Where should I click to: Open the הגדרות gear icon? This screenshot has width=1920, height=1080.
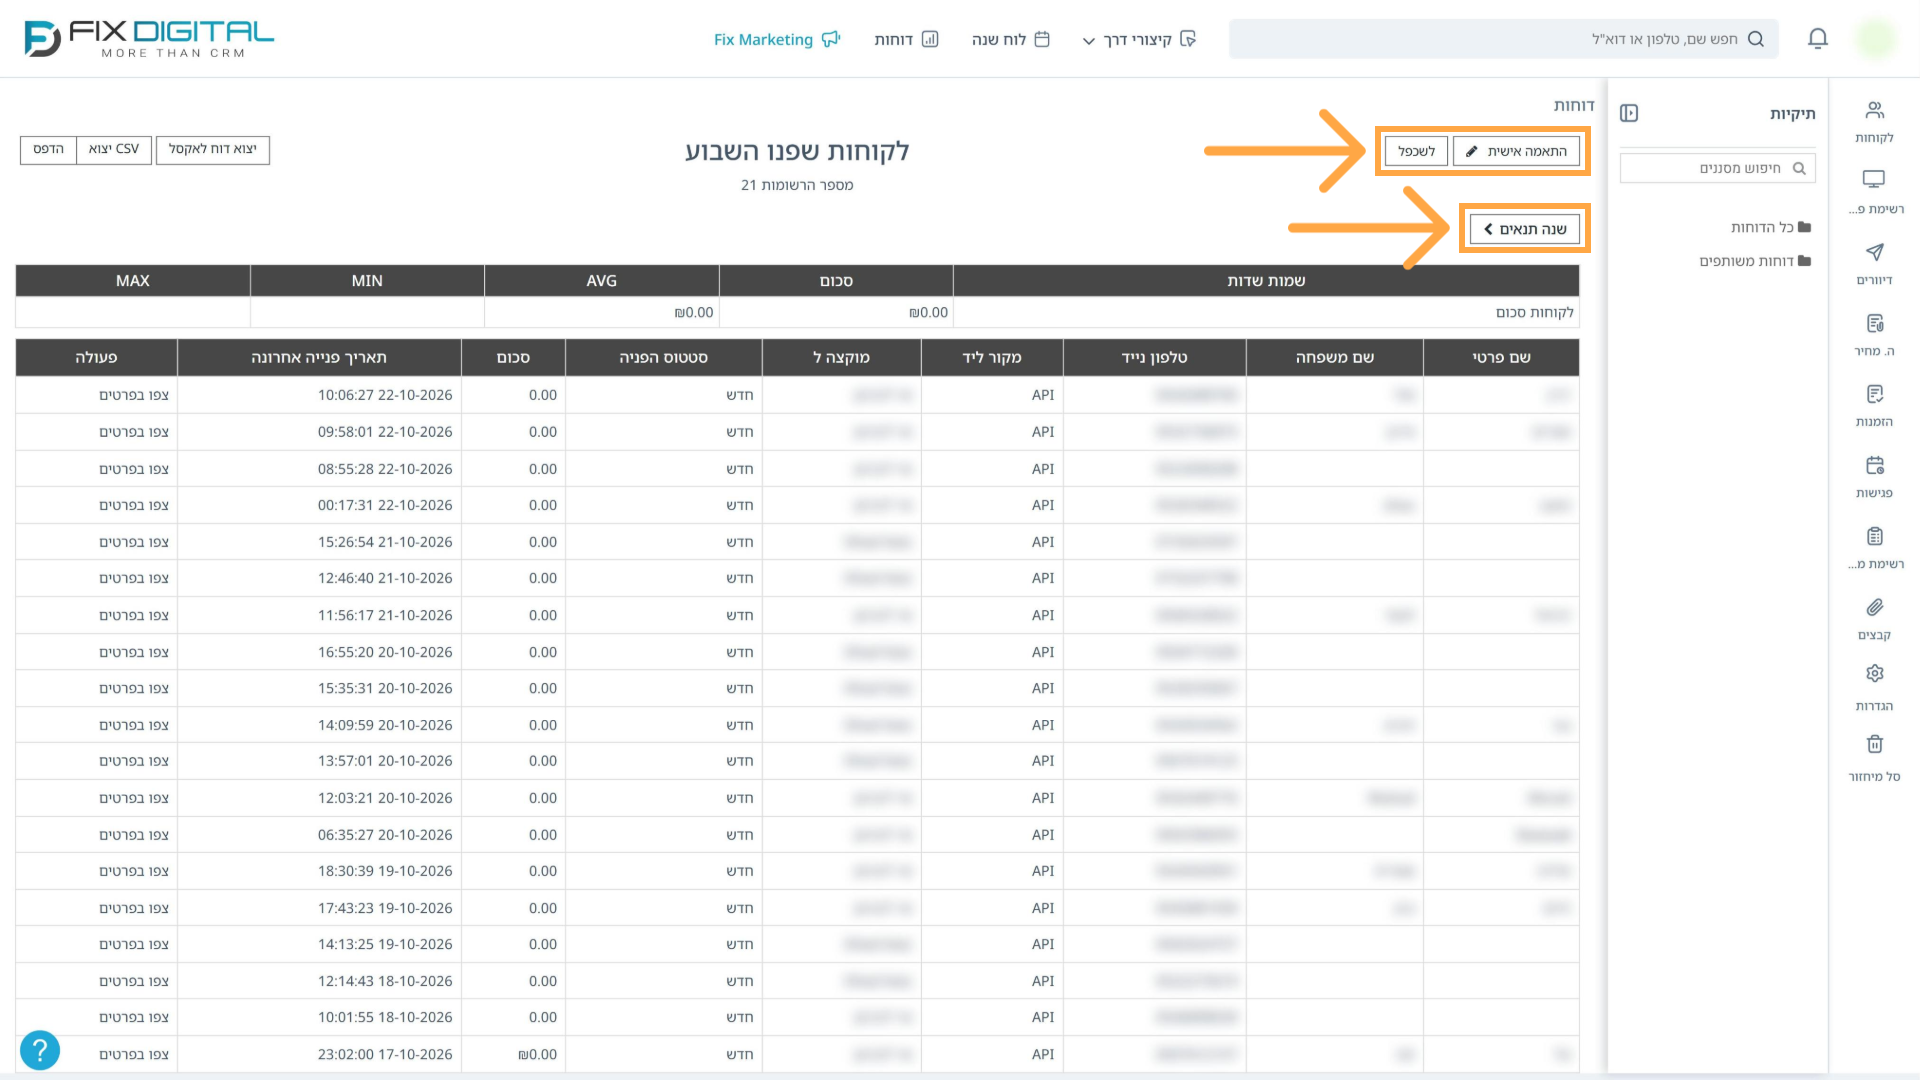pyautogui.click(x=1875, y=689)
